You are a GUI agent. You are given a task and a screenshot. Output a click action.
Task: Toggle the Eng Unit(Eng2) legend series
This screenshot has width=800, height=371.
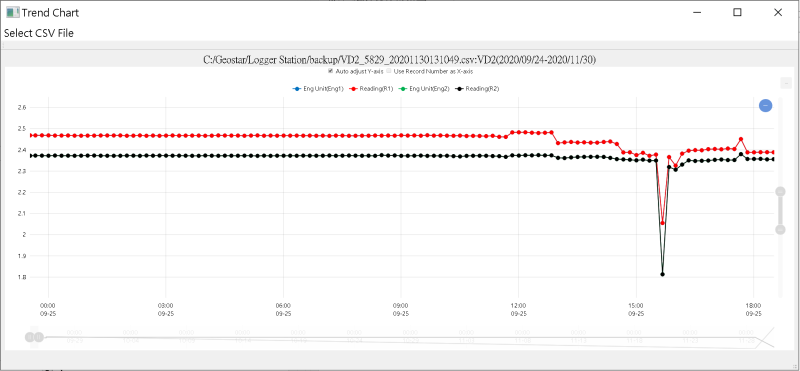click(x=423, y=89)
